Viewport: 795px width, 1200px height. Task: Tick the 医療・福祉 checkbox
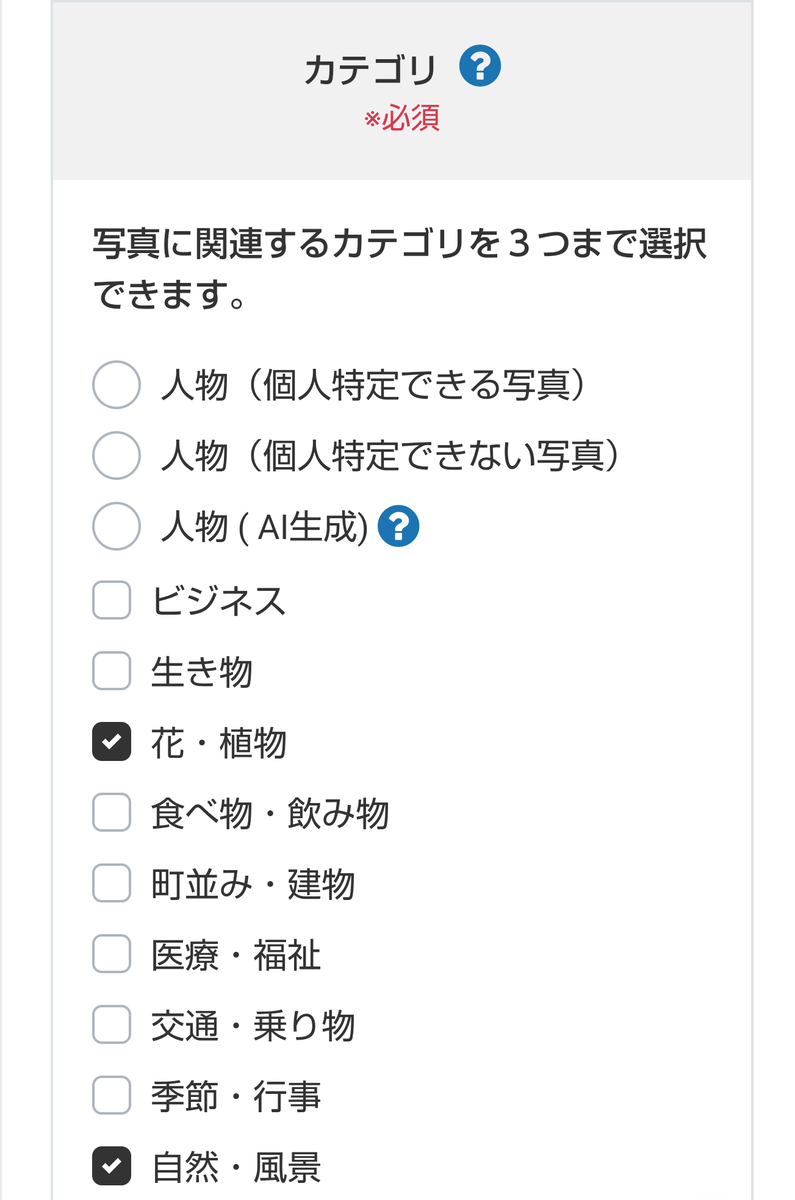click(112, 955)
